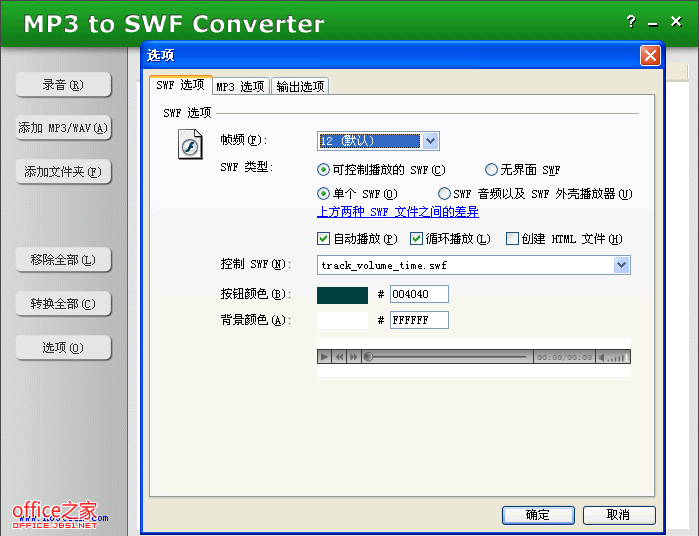The height and width of the screenshot is (536, 699).
Task: Close the 选项 dialog with the red X
Action: [x=650, y=56]
